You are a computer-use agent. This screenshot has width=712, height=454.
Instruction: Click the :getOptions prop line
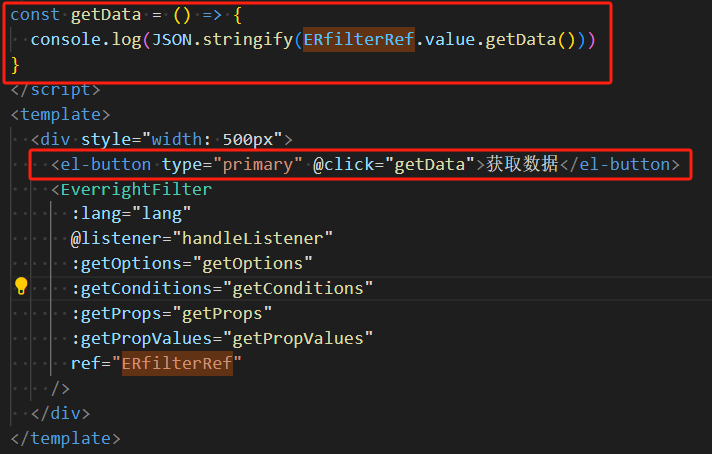[191, 263]
